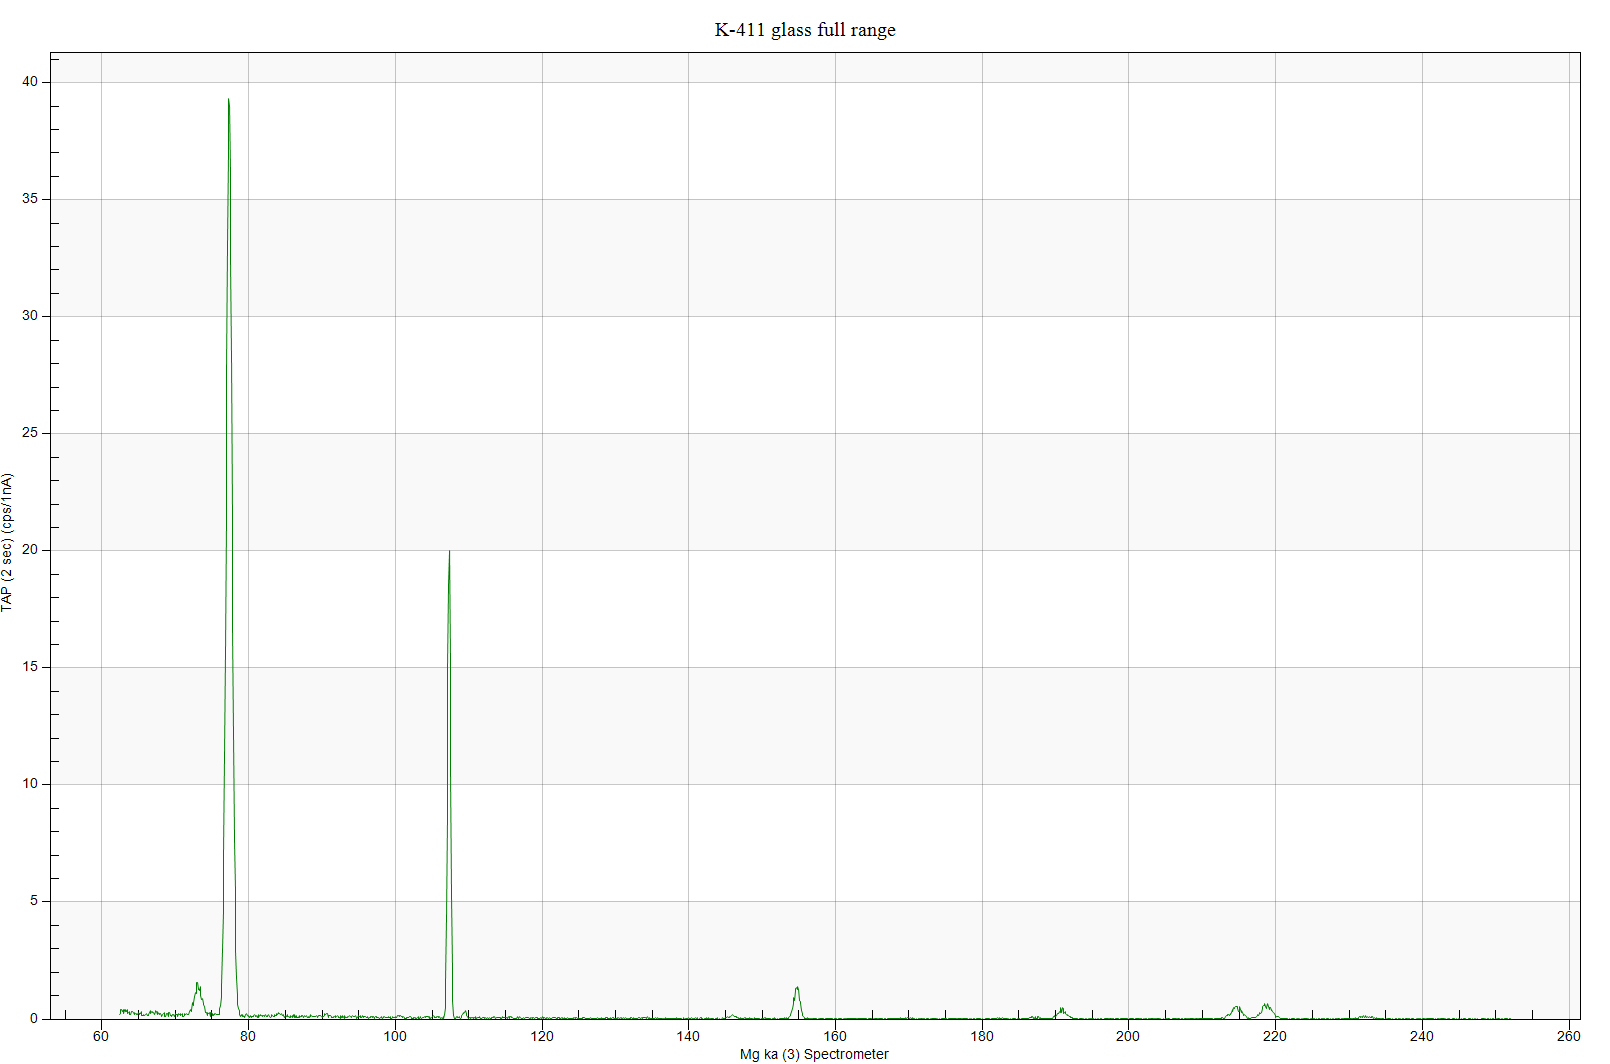Click the top of the peak near 107
Image resolution: width=1610 pixels, height=1064 pixels.
click(x=449, y=552)
